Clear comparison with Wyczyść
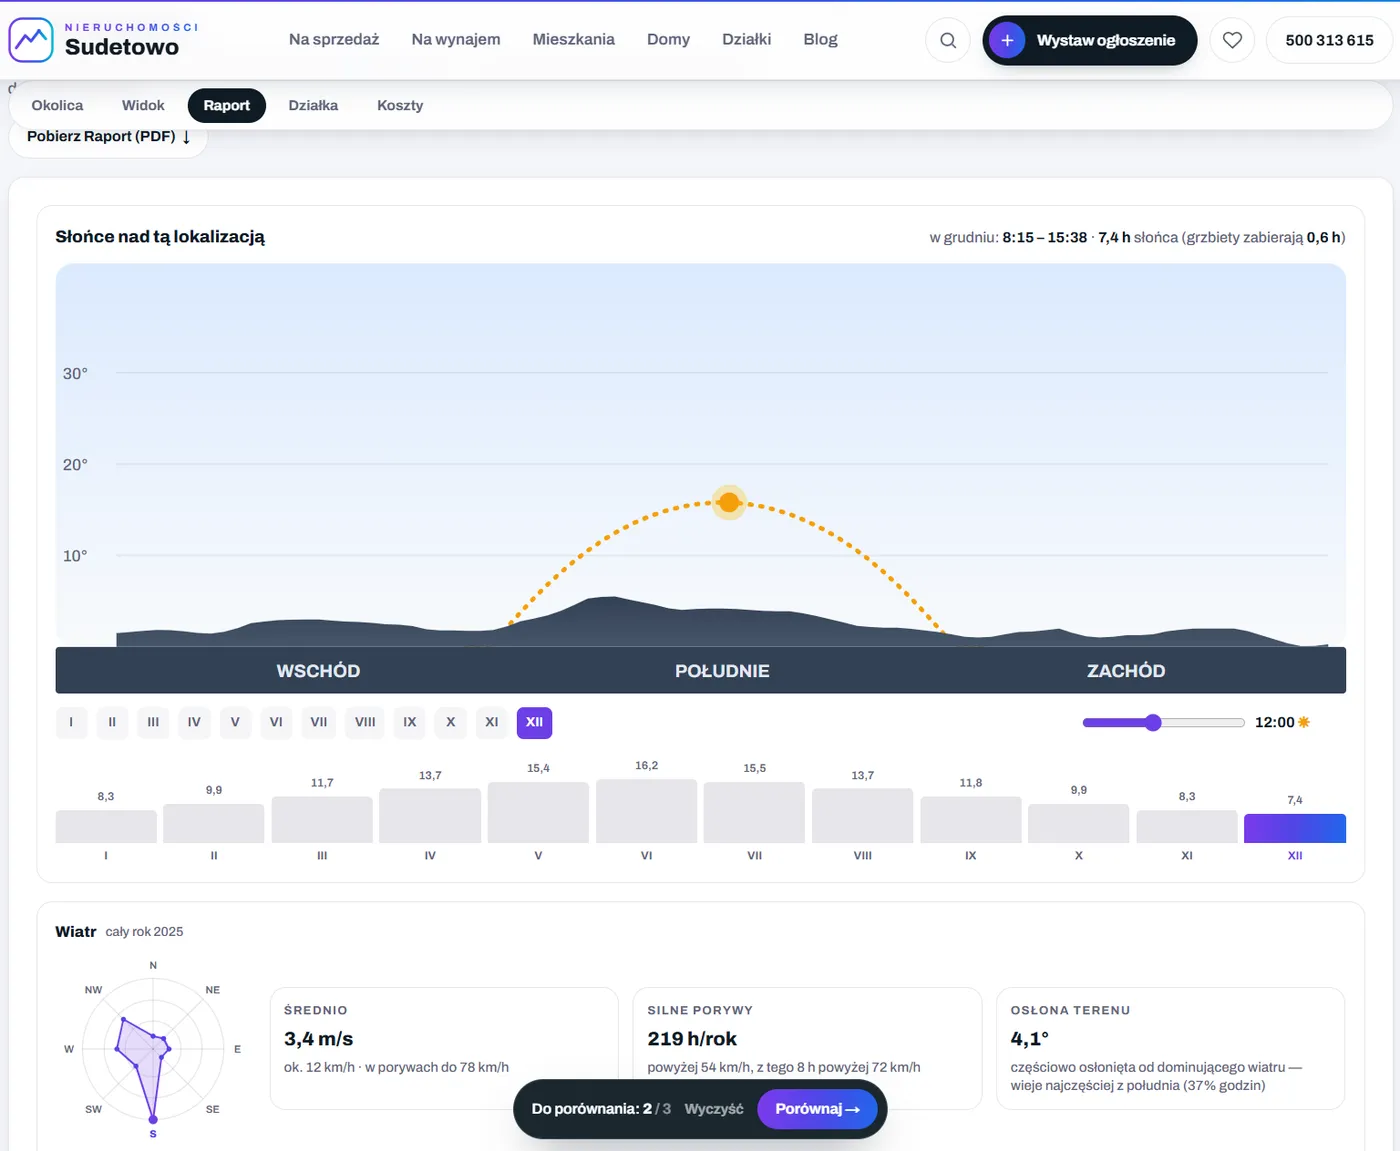 click(714, 1109)
